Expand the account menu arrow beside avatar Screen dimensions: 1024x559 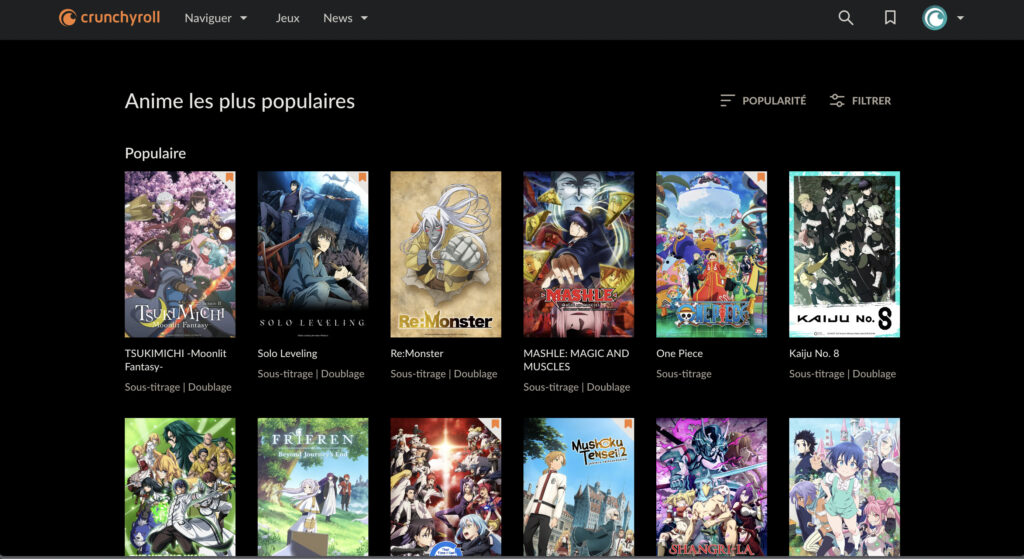960,18
